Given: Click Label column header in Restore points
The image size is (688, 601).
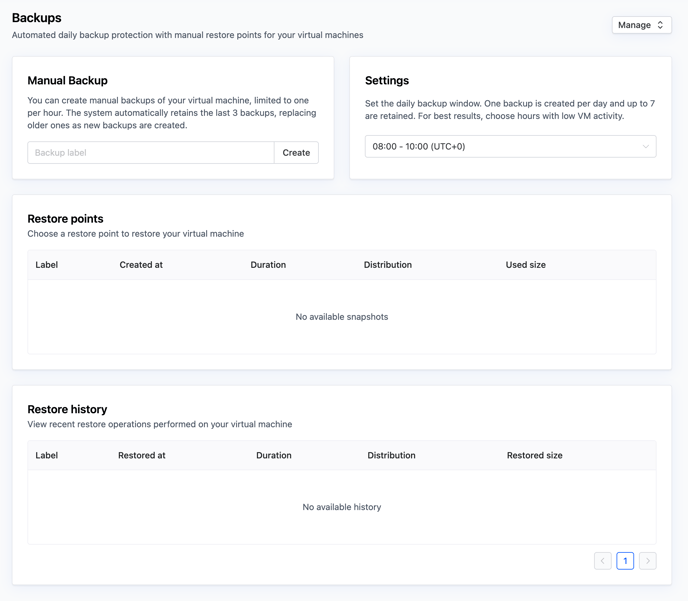Looking at the screenshot, I should pyautogui.click(x=47, y=265).
